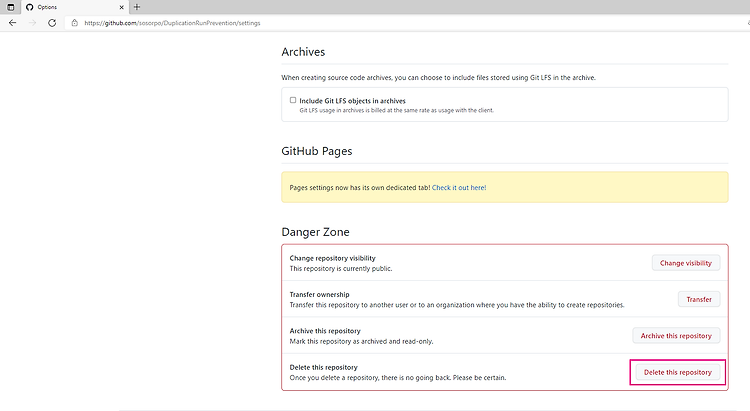Viewport: 750px width, 411px height.
Task: Enable Include Git LFS objects in archives
Action: 293,100
